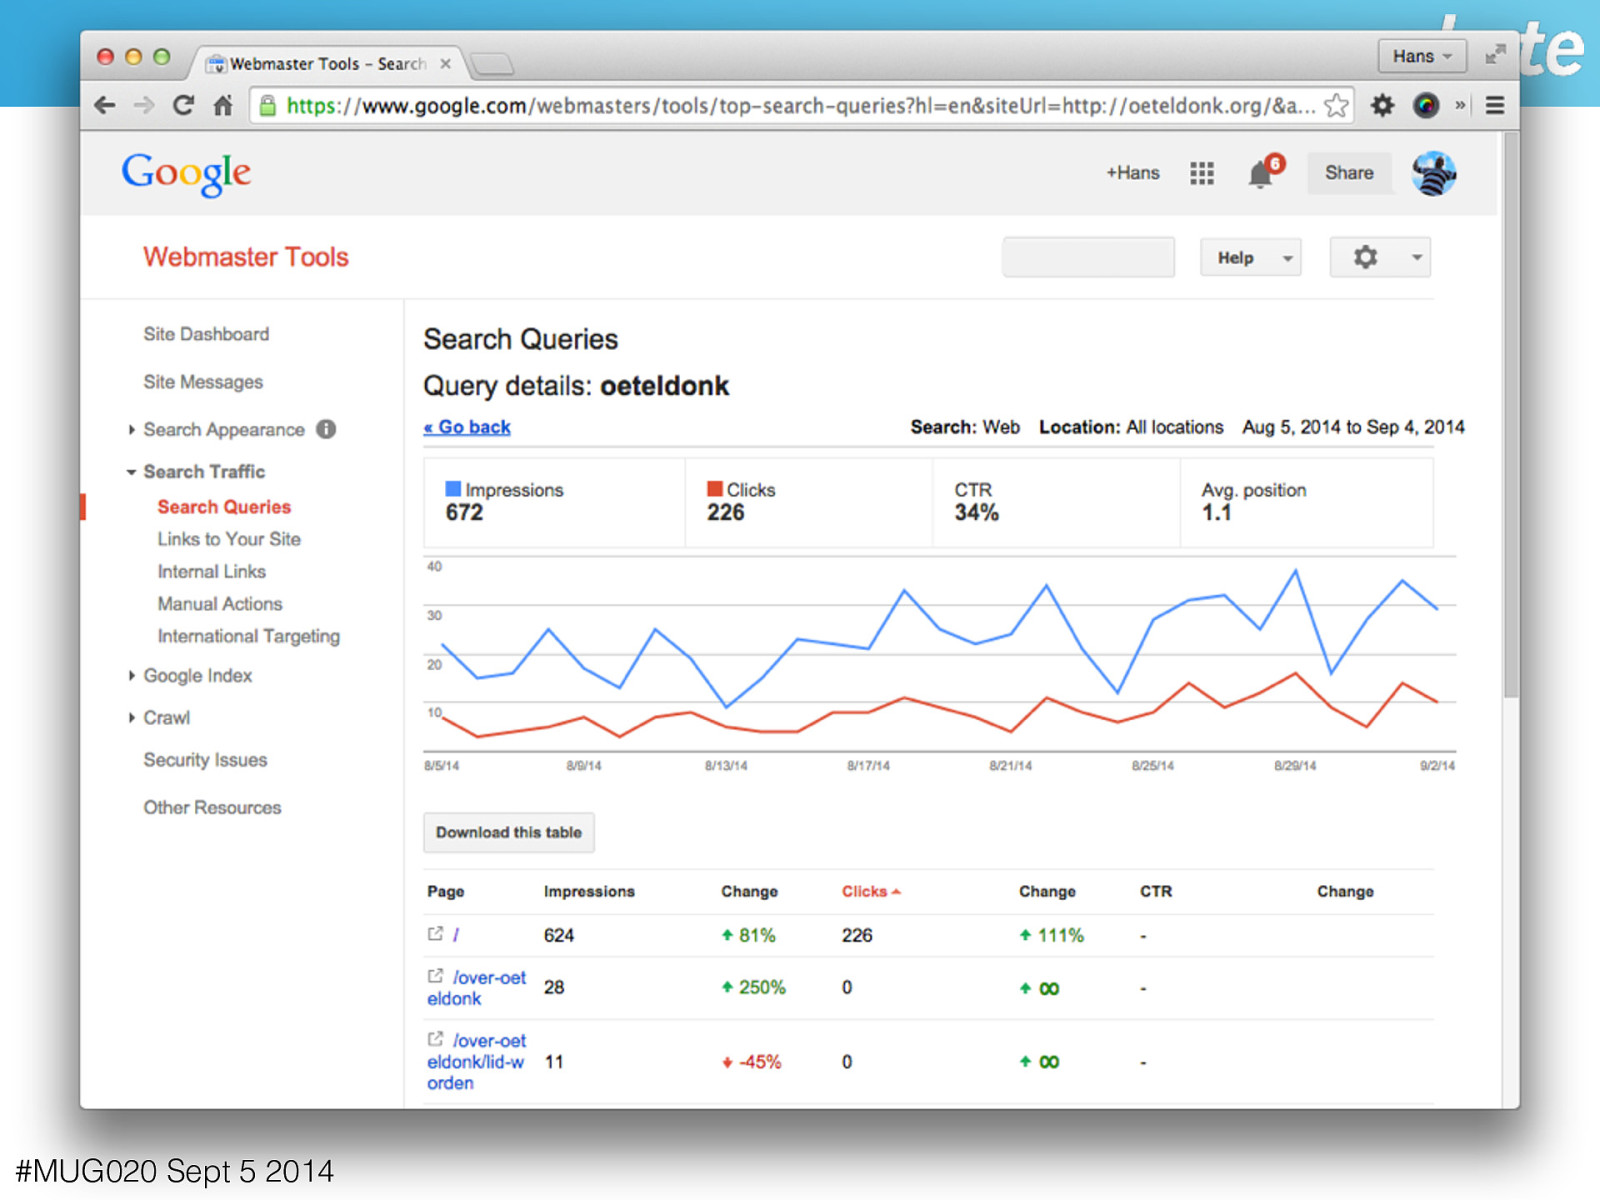Open the notifications bell

[x=1261, y=174]
